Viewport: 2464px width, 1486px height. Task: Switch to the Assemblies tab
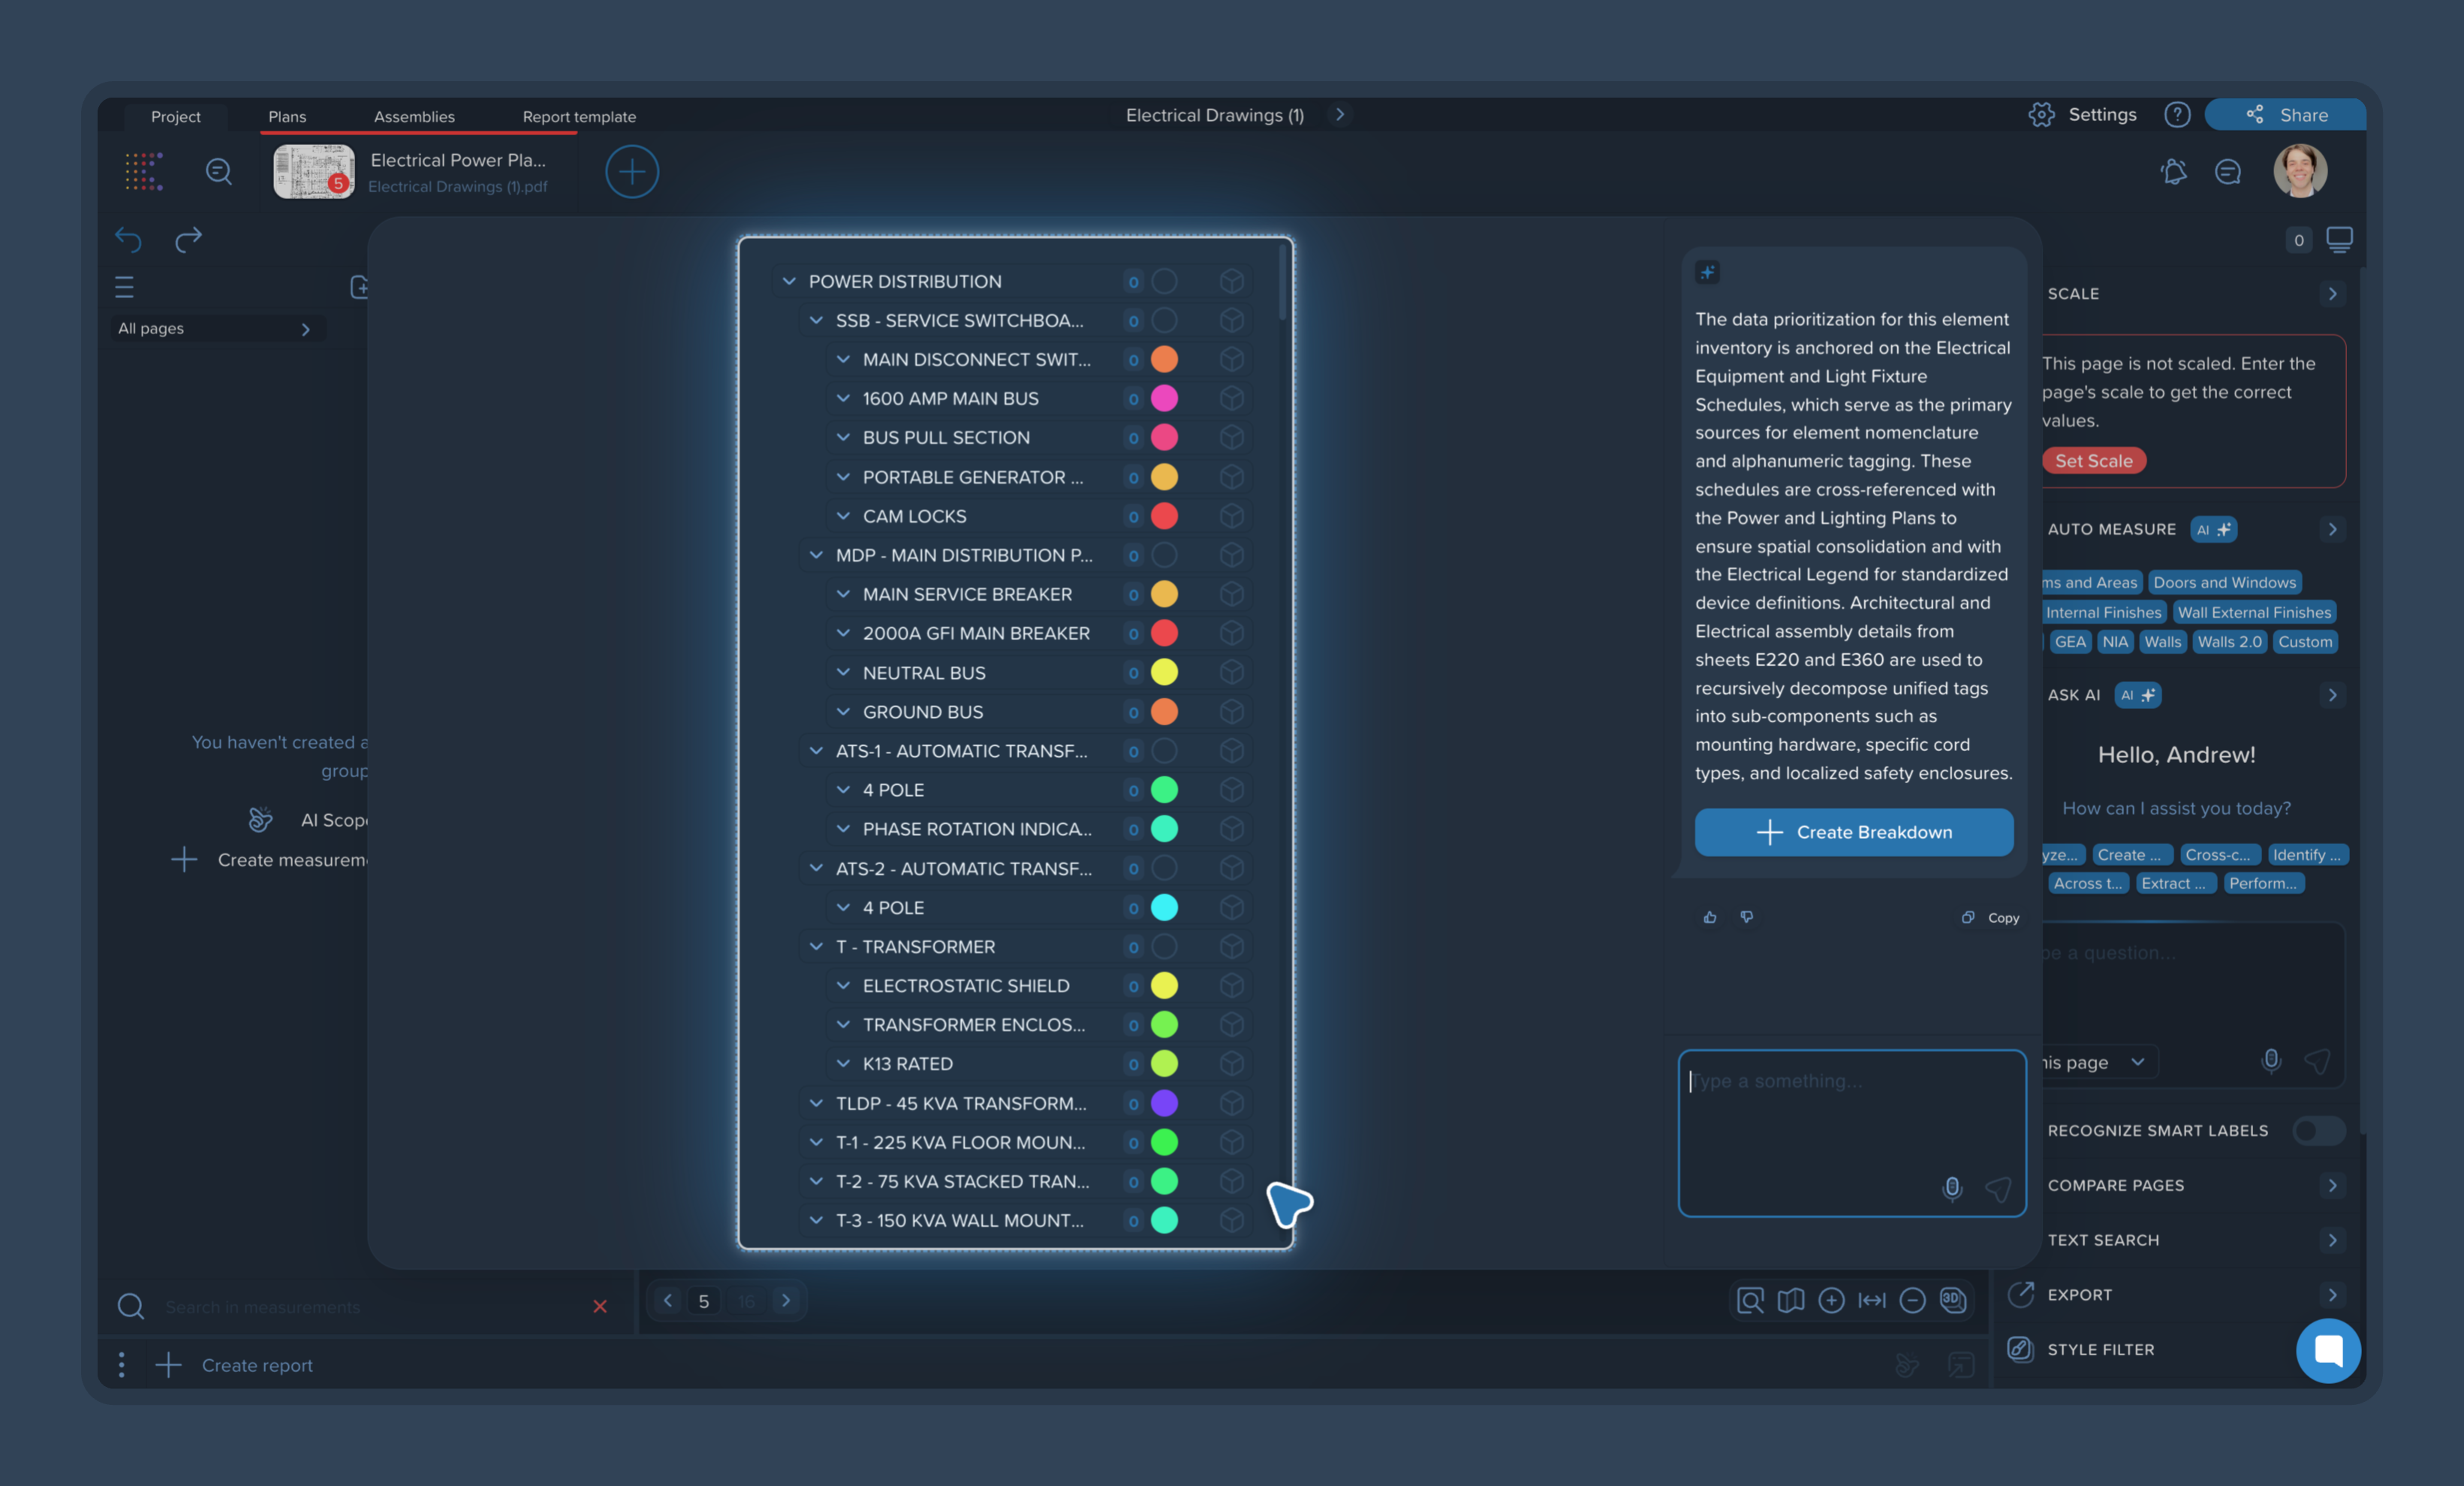[x=414, y=117]
